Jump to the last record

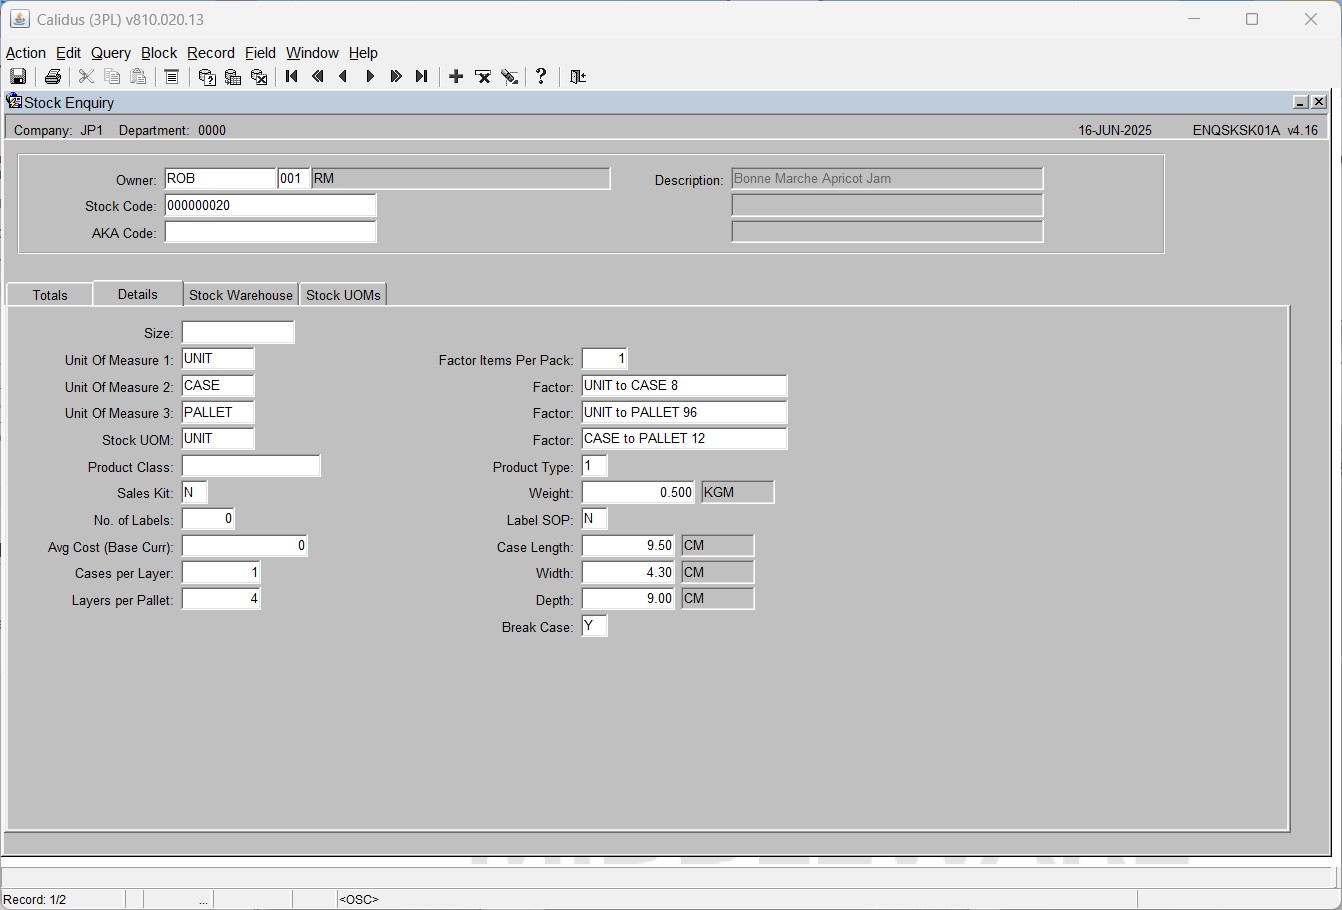(x=422, y=77)
